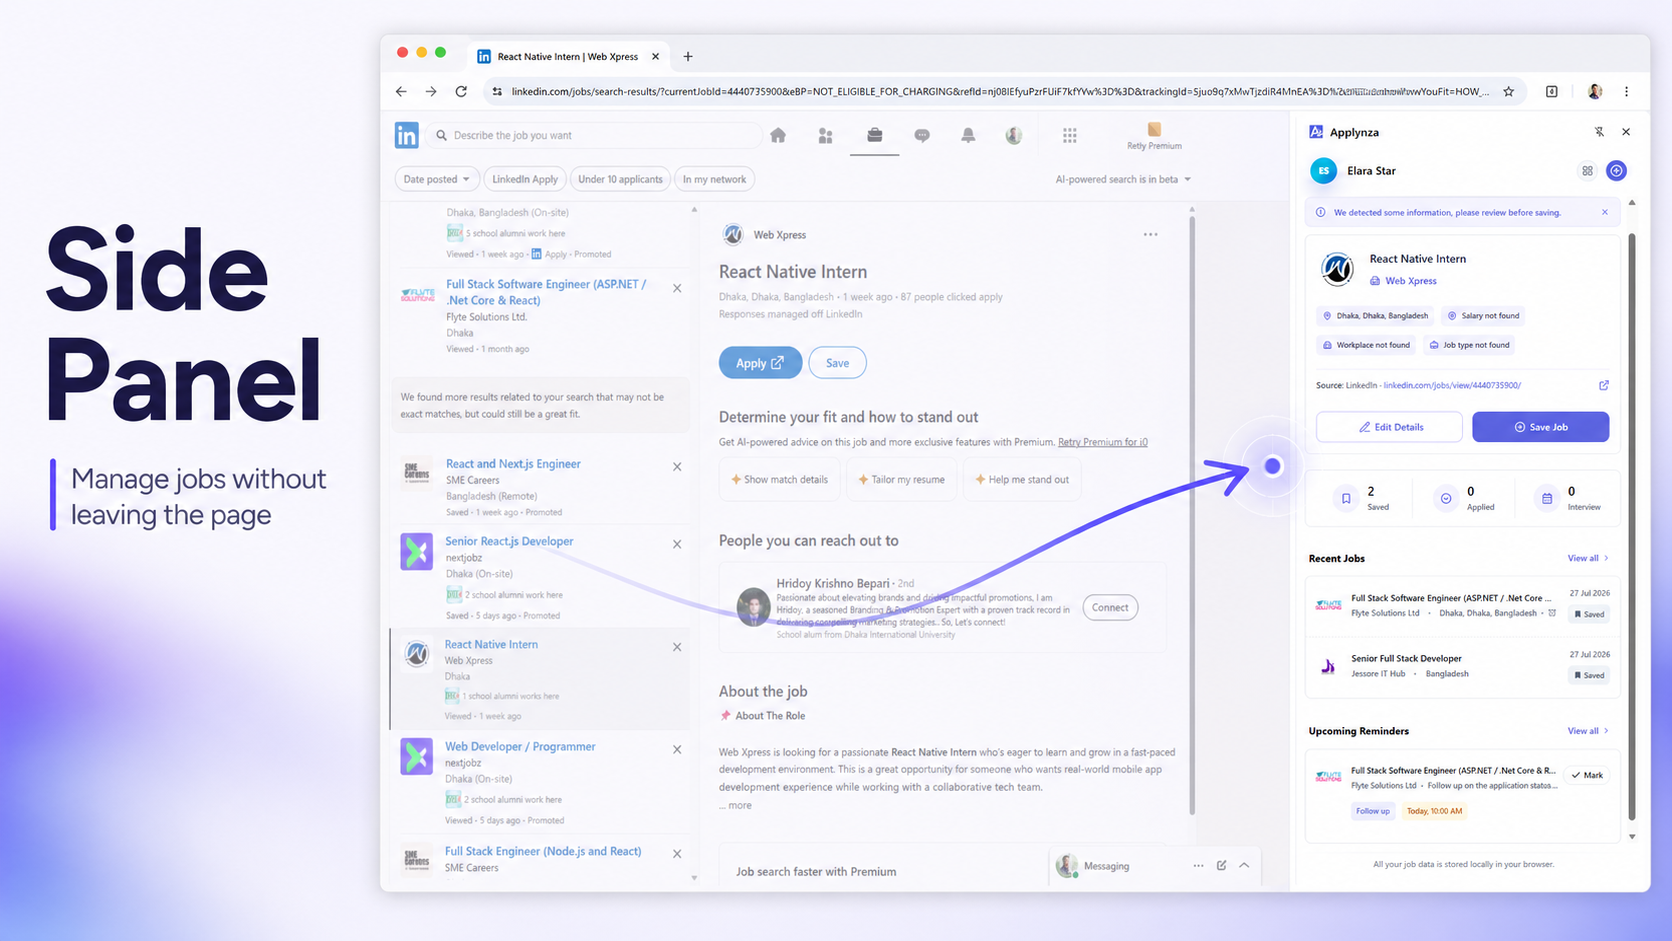Image resolution: width=1672 pixels, height=941 pixels.
Task: Click the Describe the job you want search field
Action: pyautogui.click(x=595, y=135)
